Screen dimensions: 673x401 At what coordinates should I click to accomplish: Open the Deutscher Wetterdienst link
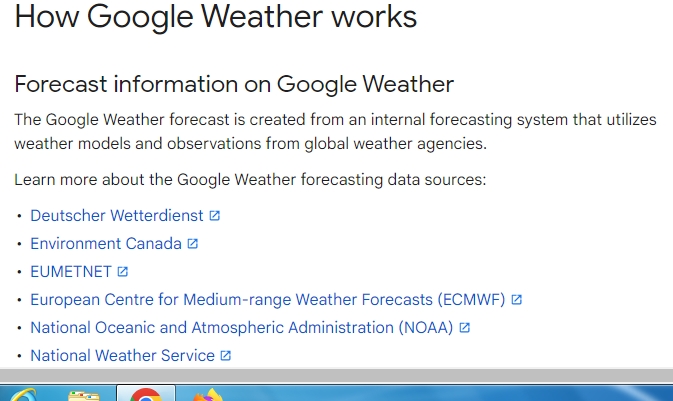coord(117,216)
